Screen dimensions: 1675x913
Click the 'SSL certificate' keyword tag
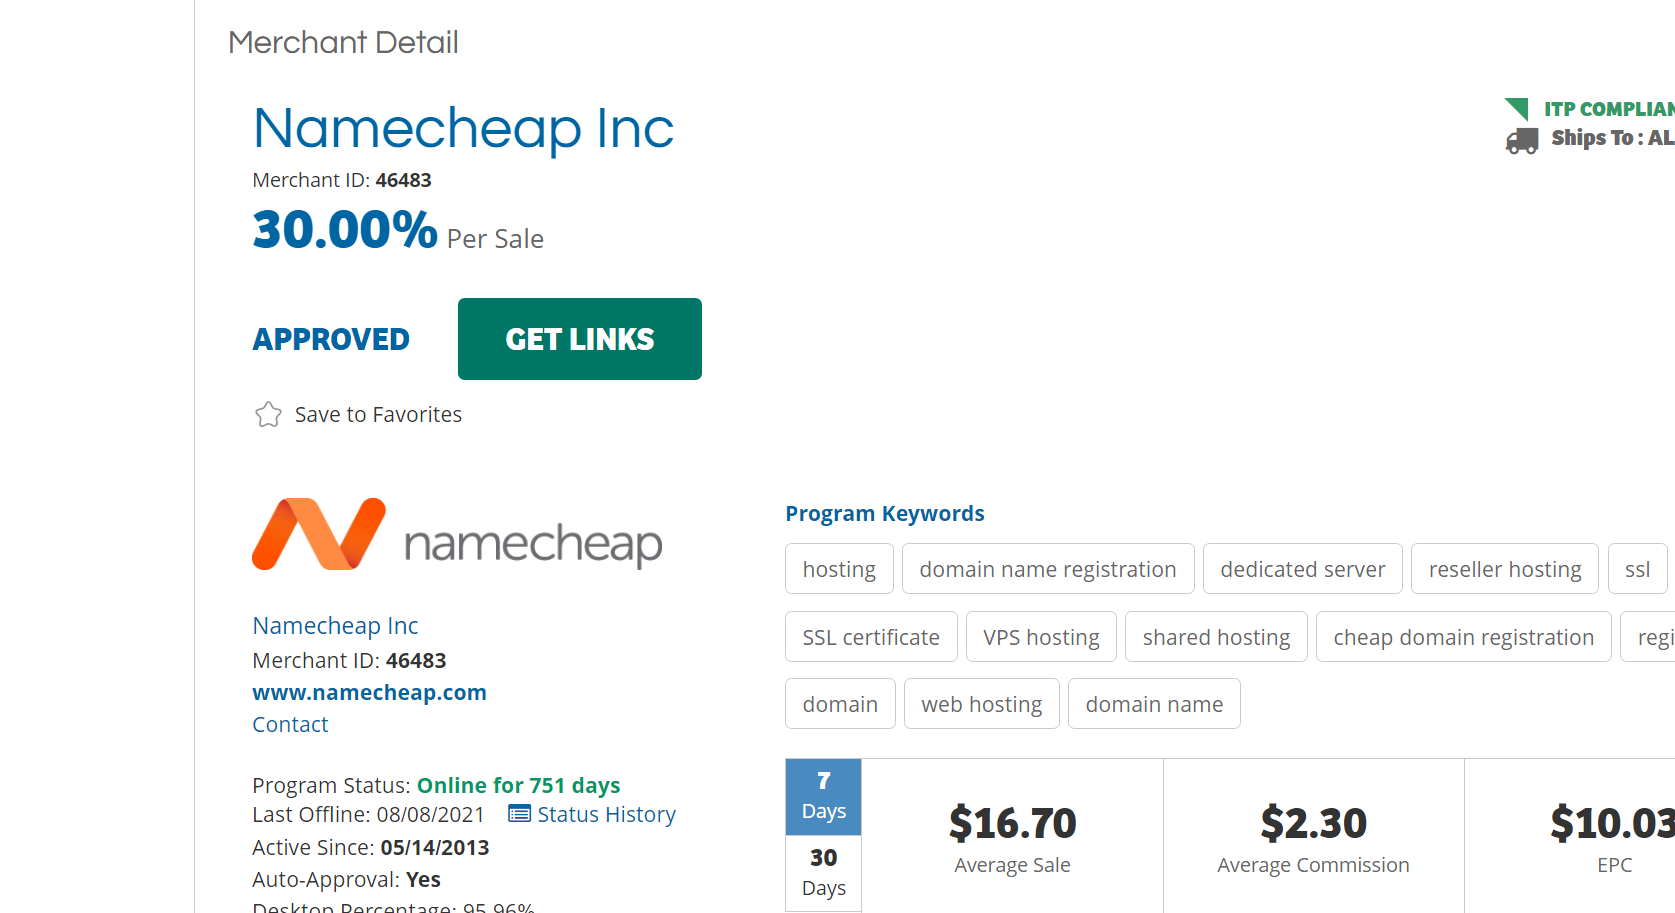pos(870,637)
